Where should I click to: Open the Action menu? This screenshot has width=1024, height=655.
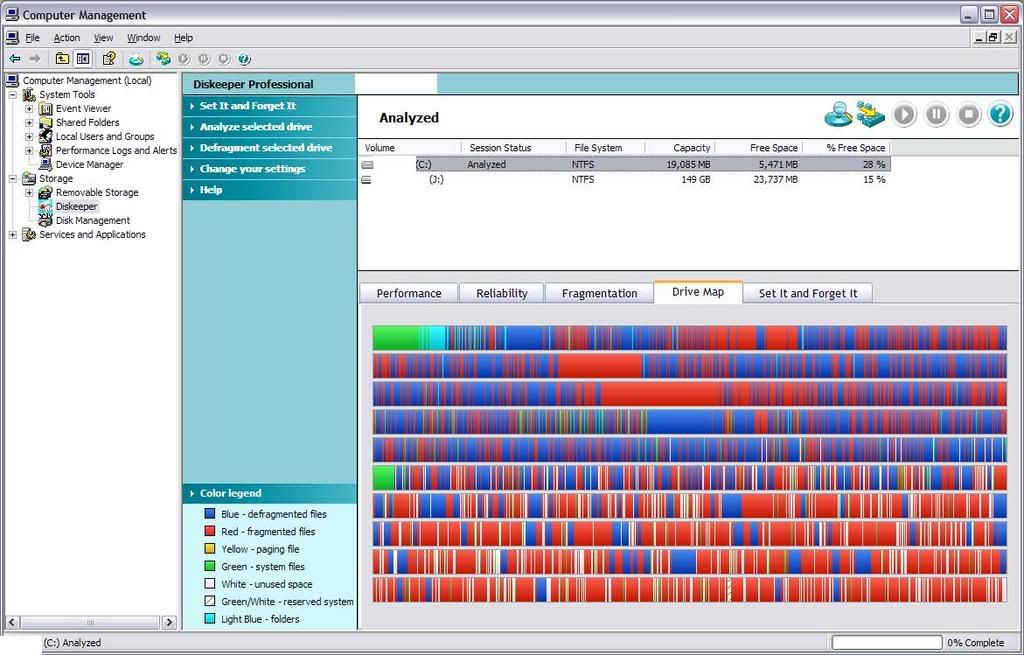tap(67, 38)
